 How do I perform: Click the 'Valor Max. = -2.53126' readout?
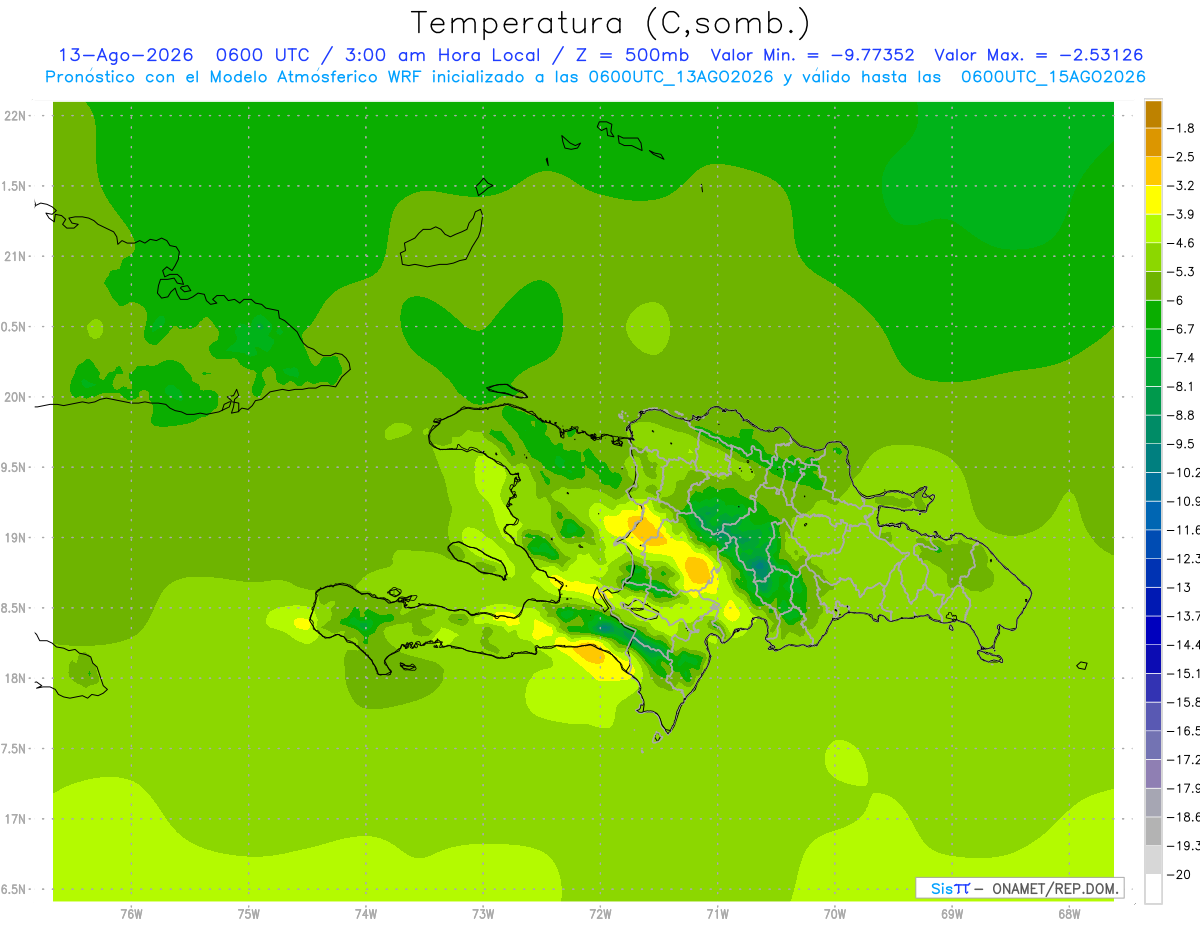point(1038,55)
